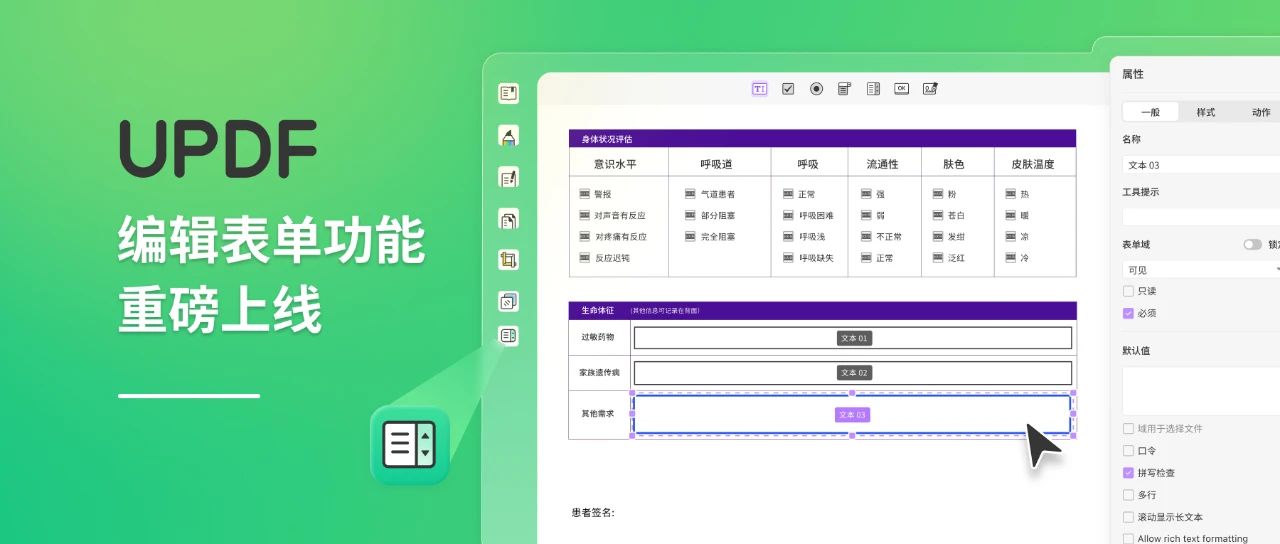Screen dimensions: 1280x544
Task: Click the form field icon beside 警报
Action: click(584, 194)
